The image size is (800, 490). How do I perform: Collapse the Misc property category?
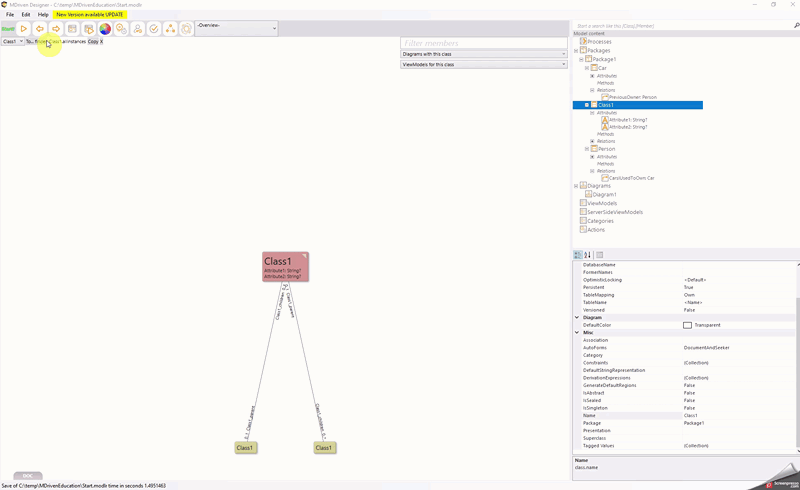coord(577,333)
